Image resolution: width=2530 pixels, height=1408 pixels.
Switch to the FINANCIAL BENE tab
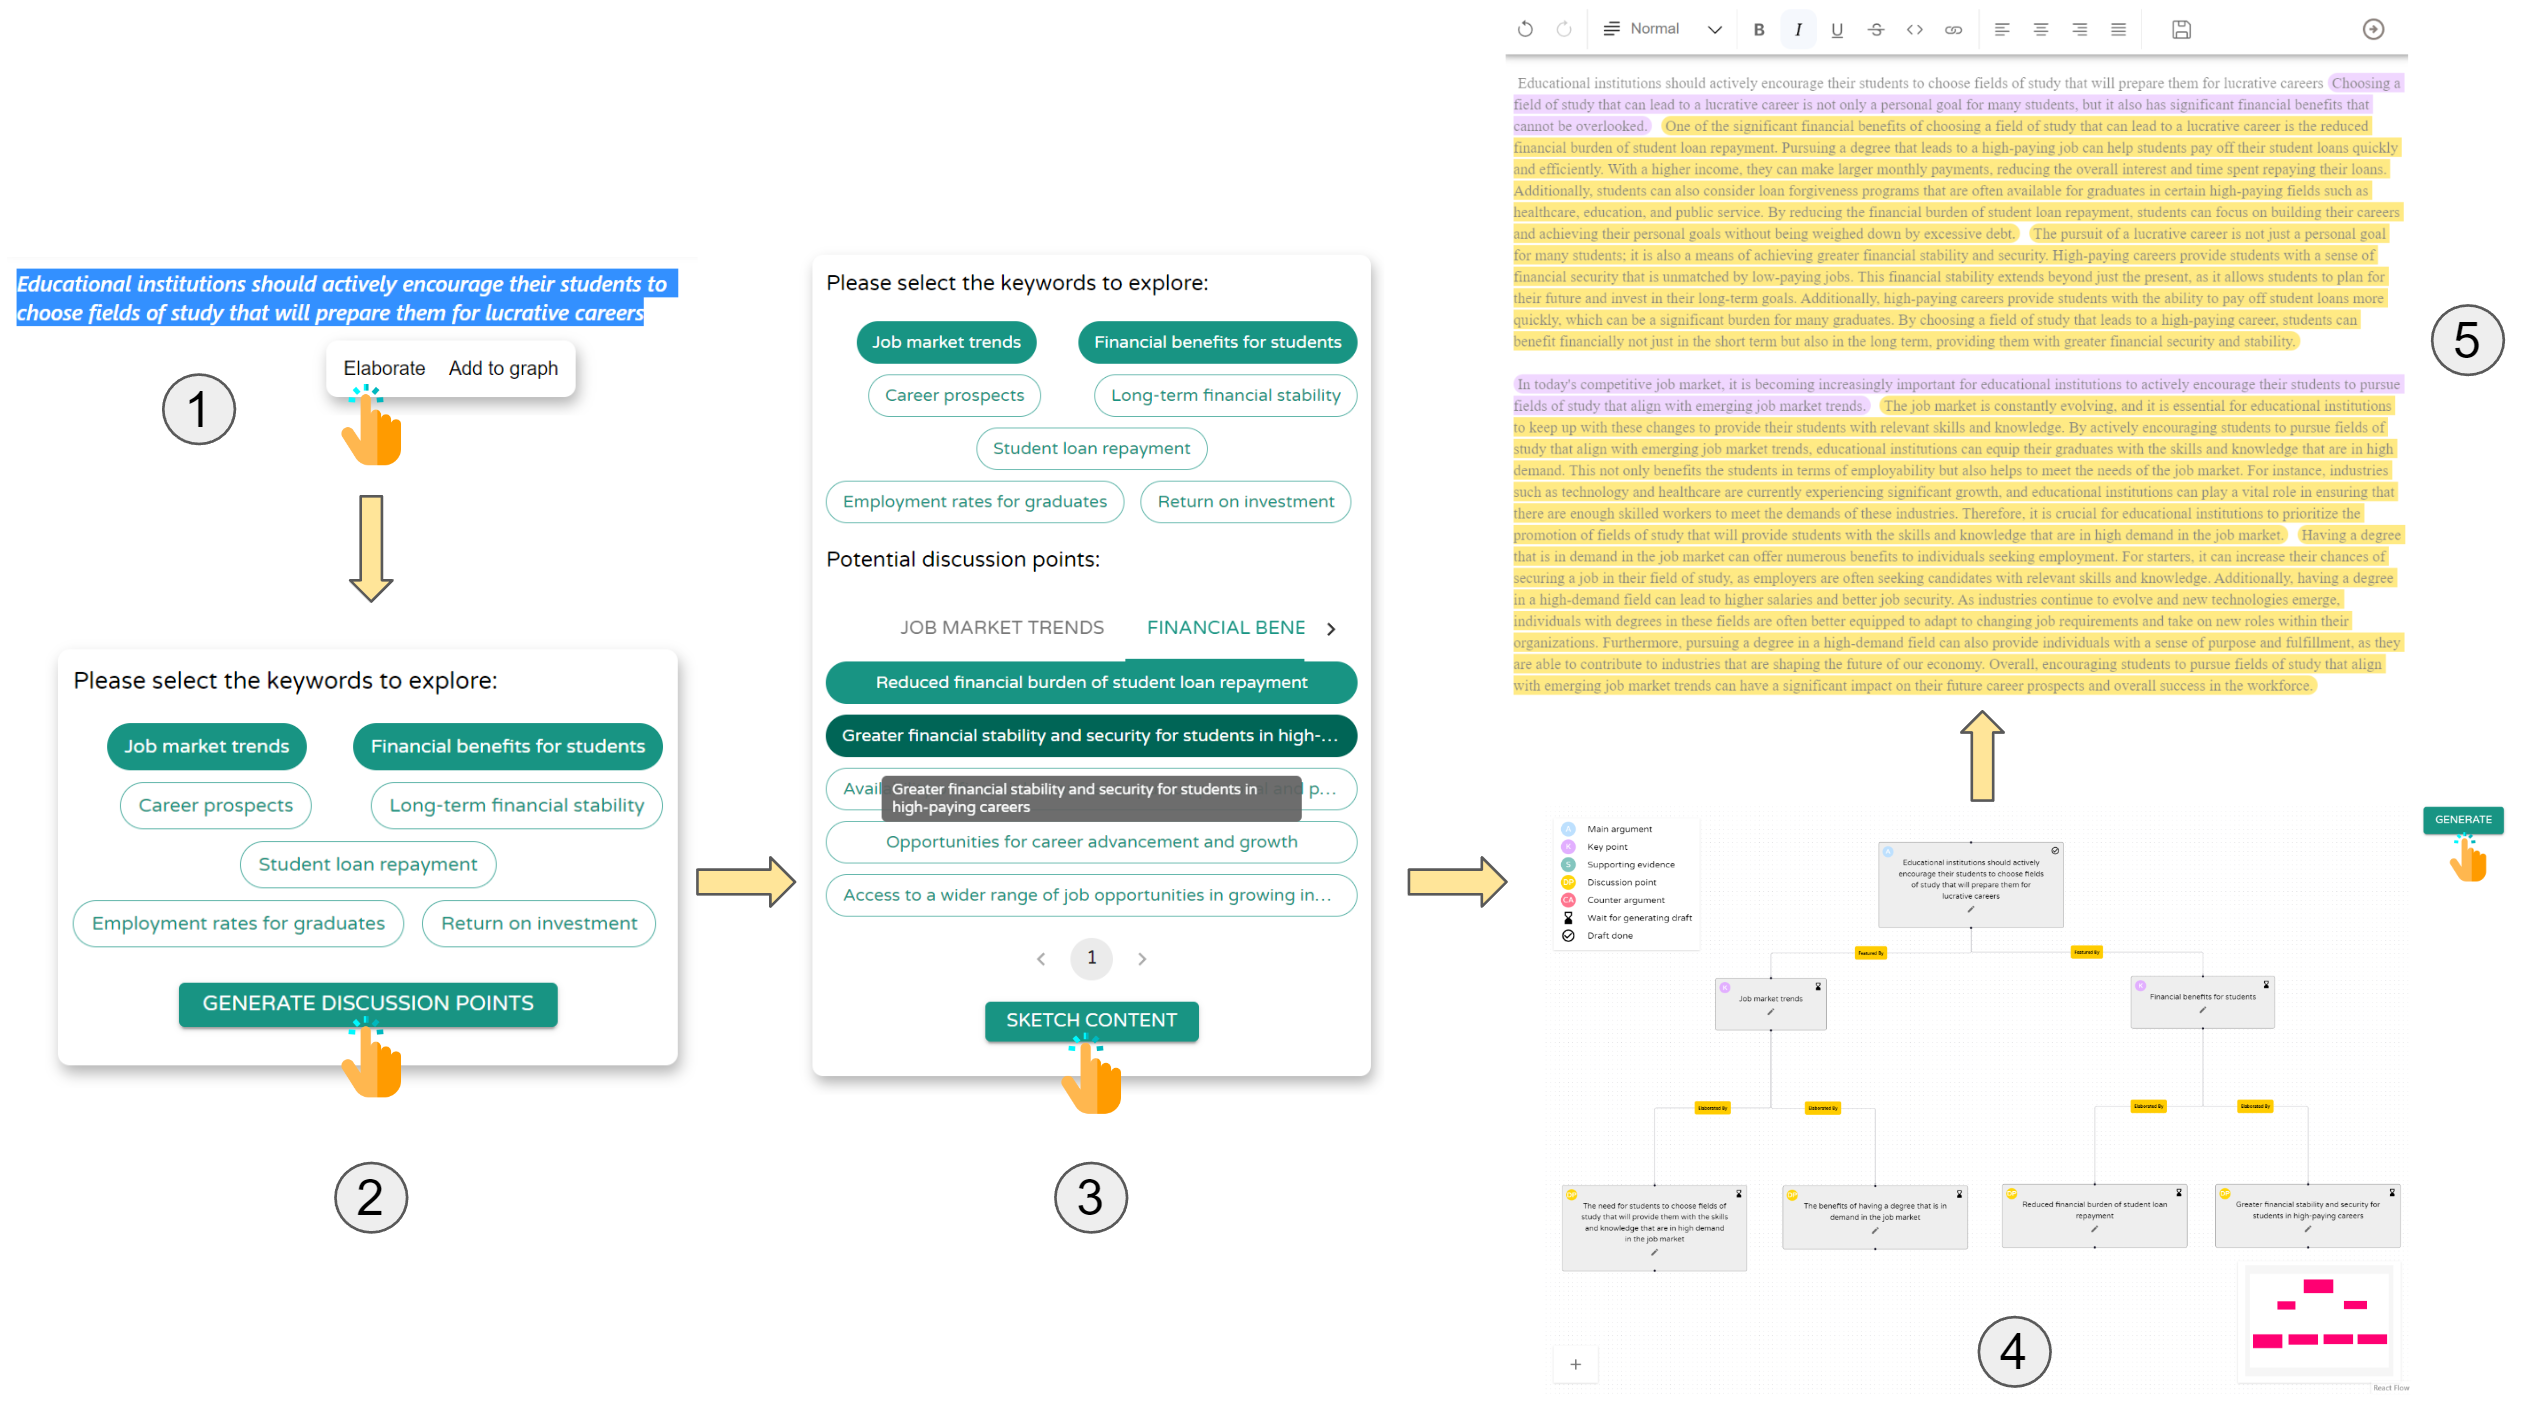[1226, 628]
